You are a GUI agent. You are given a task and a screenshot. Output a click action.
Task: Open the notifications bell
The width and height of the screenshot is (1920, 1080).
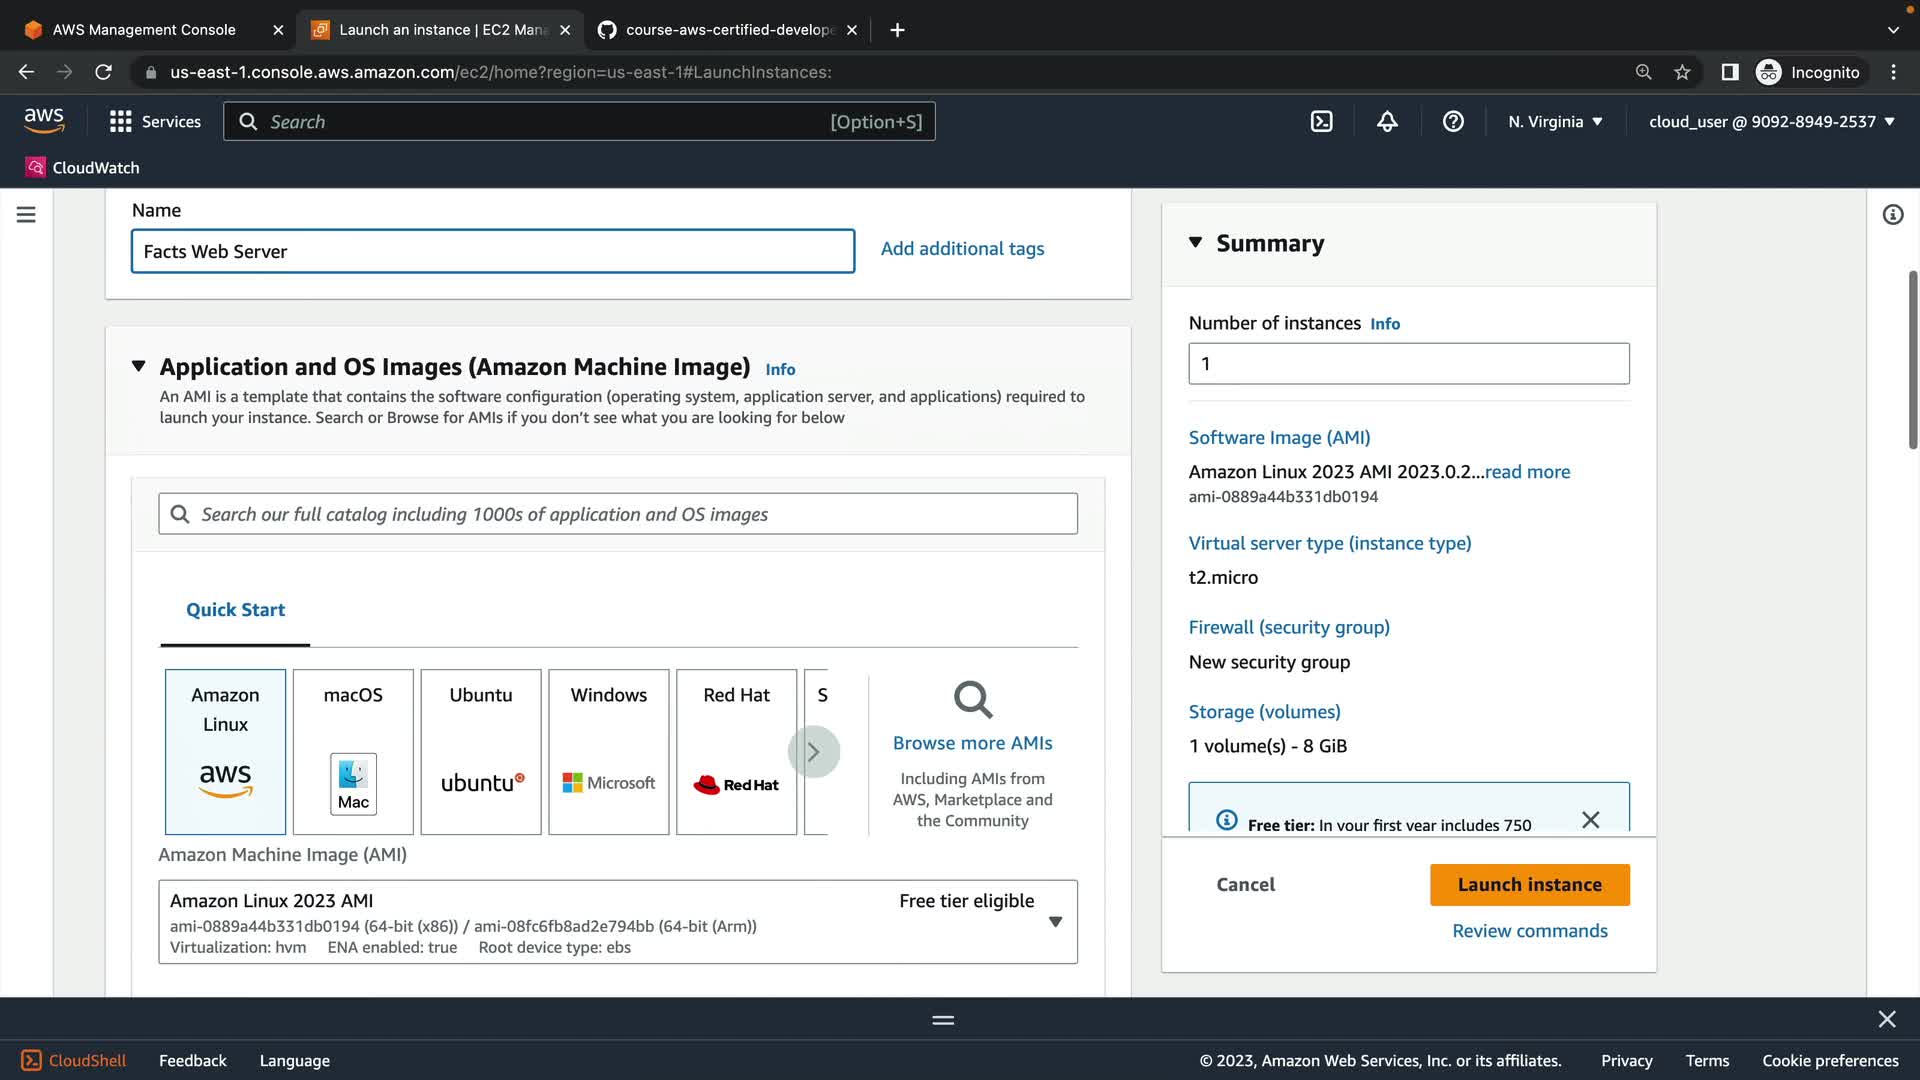point(1387,121)
